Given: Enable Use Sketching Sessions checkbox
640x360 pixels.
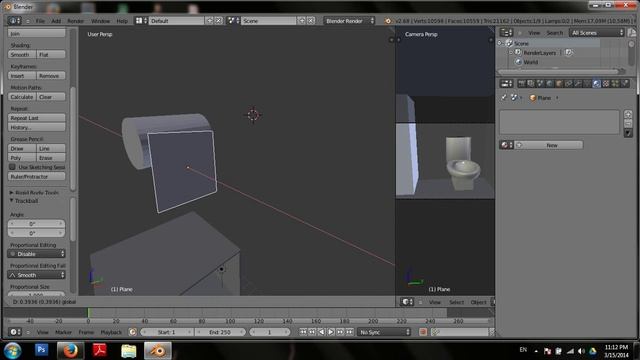Looking at the screenshot, I should point(12,167).
